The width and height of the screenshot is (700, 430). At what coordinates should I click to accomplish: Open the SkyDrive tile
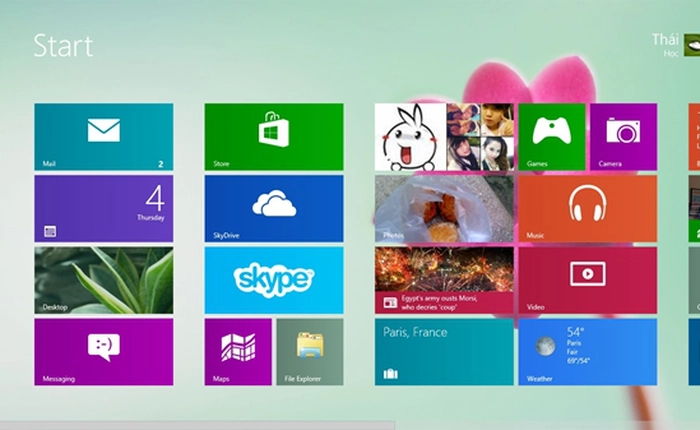[274, 209]
